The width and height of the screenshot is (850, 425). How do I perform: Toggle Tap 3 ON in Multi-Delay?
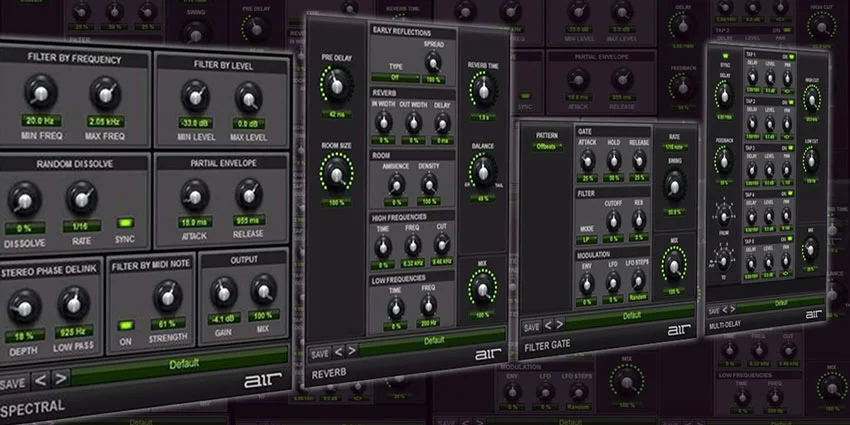[791, 147]
